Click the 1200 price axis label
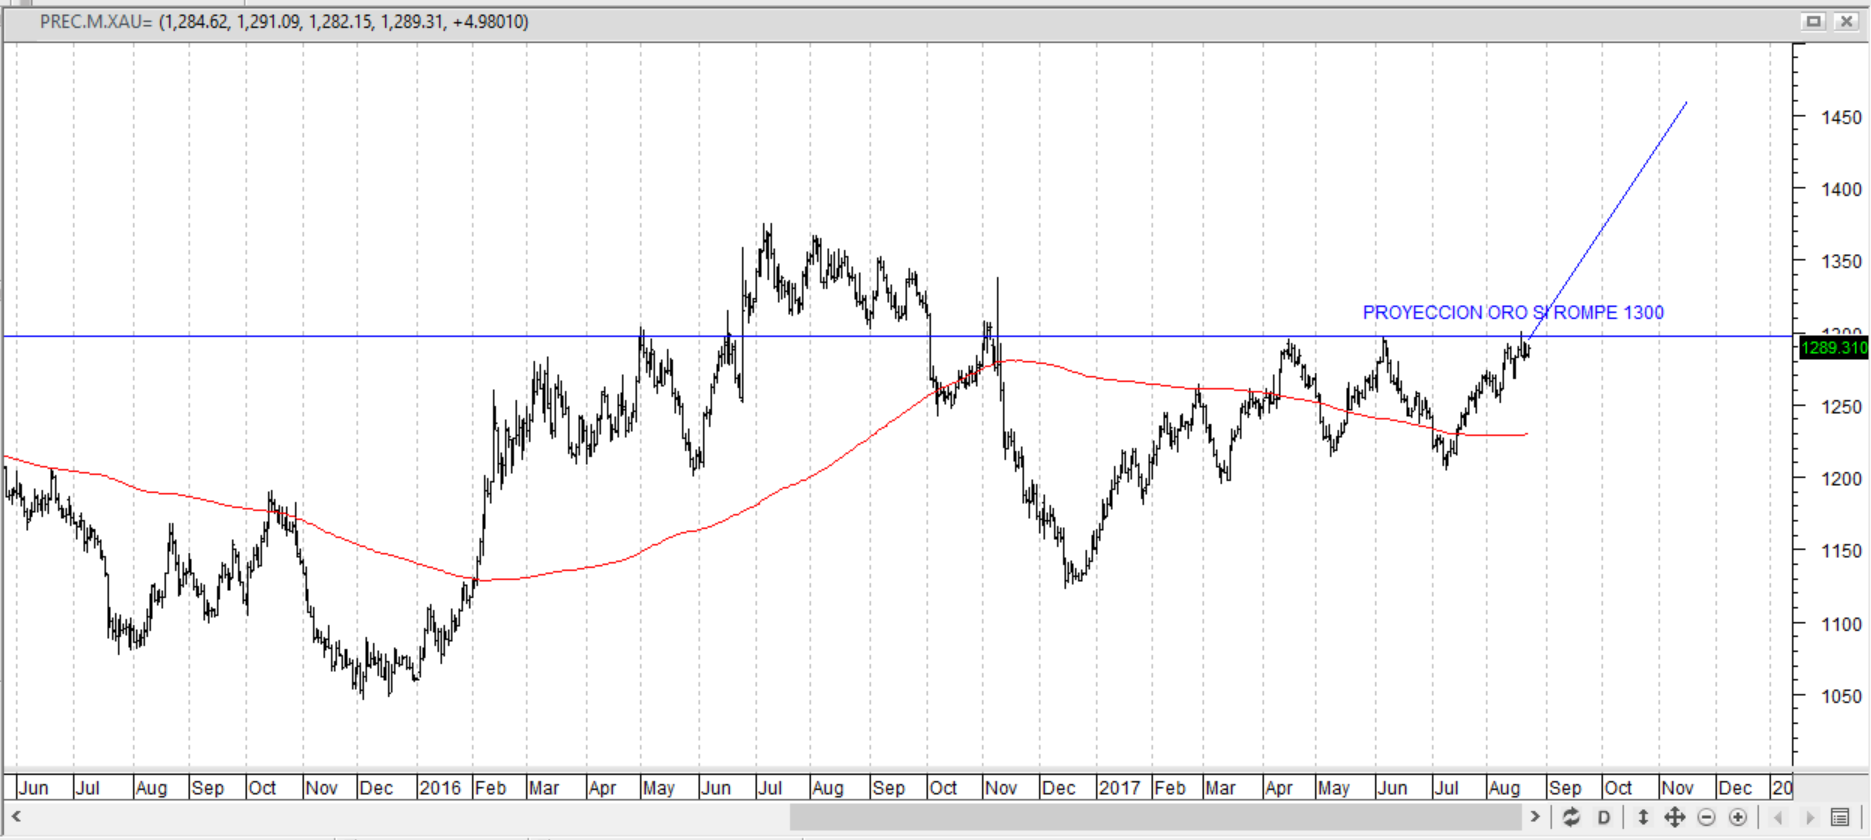 (1842, 479)
